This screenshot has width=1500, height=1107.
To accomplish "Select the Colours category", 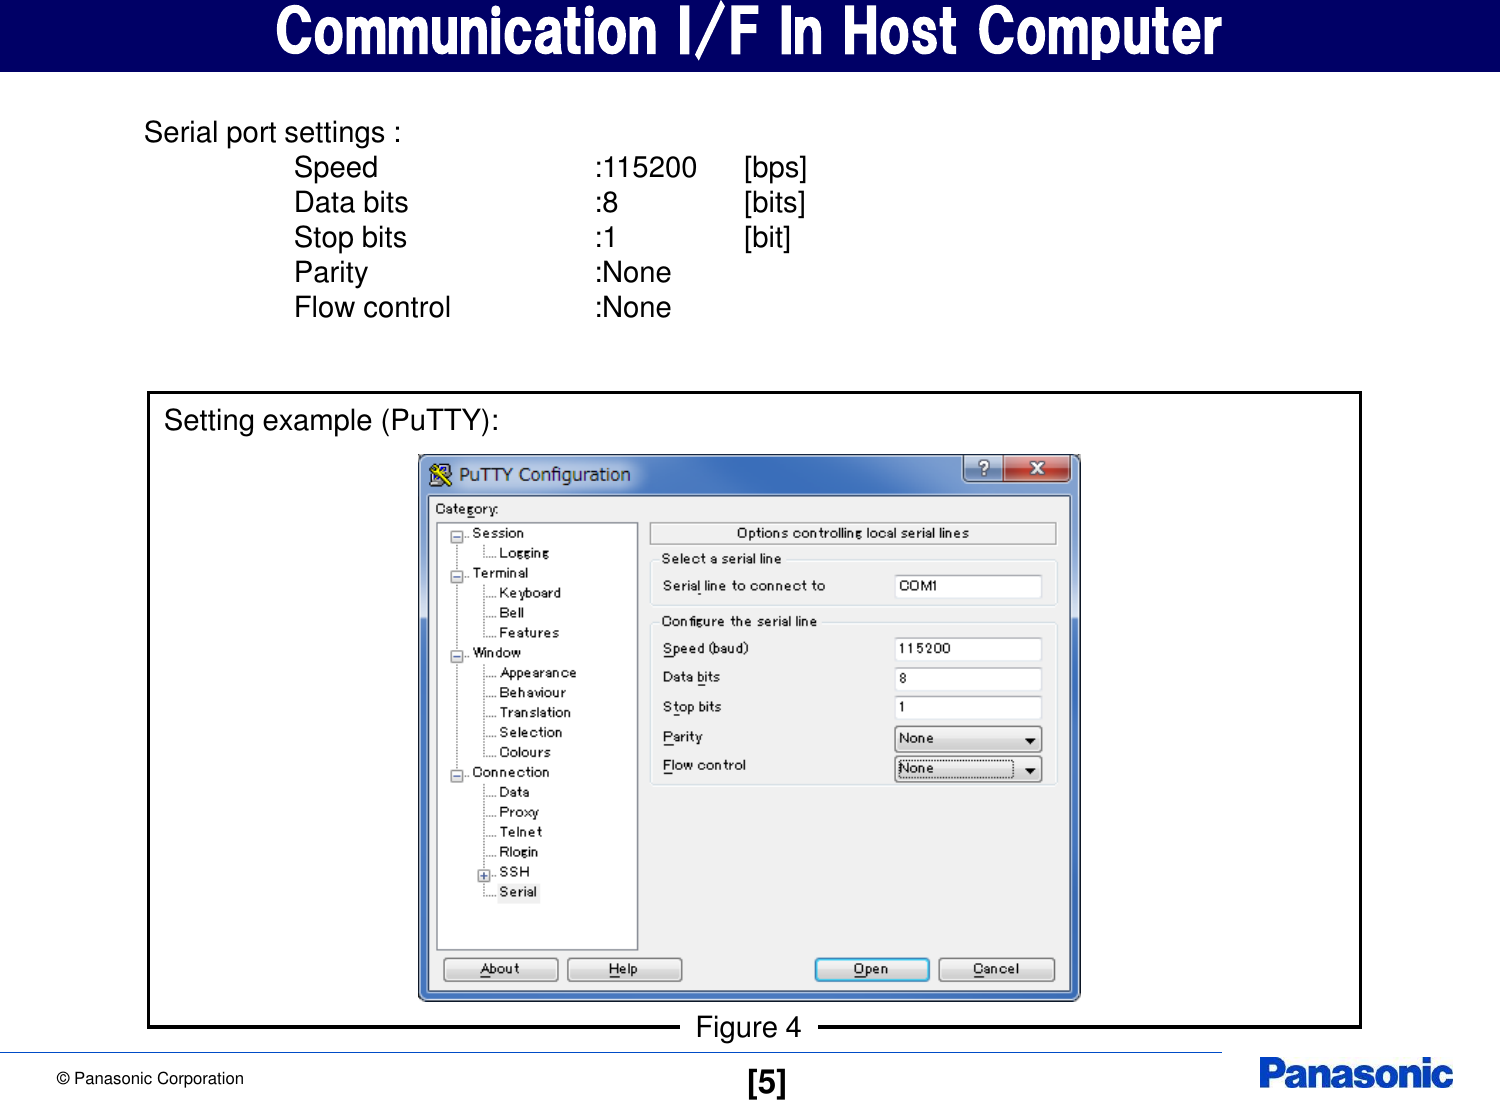I will [x=524, y=752].
